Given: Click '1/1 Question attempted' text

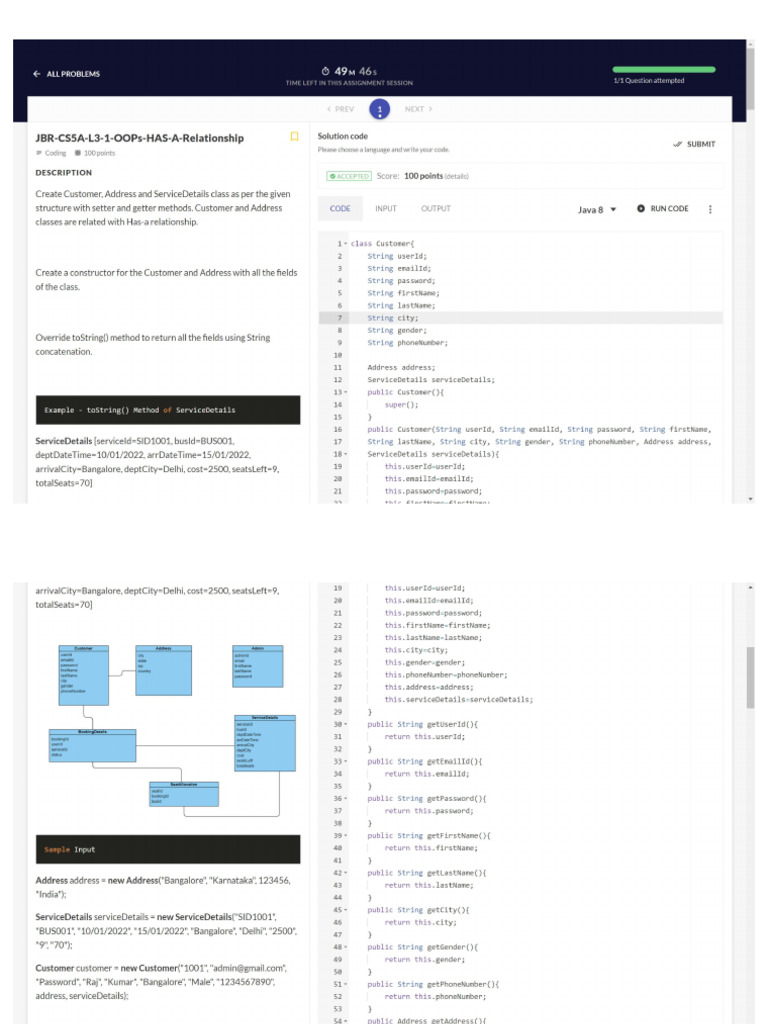Looking at the screenshot, I should 648,80.
